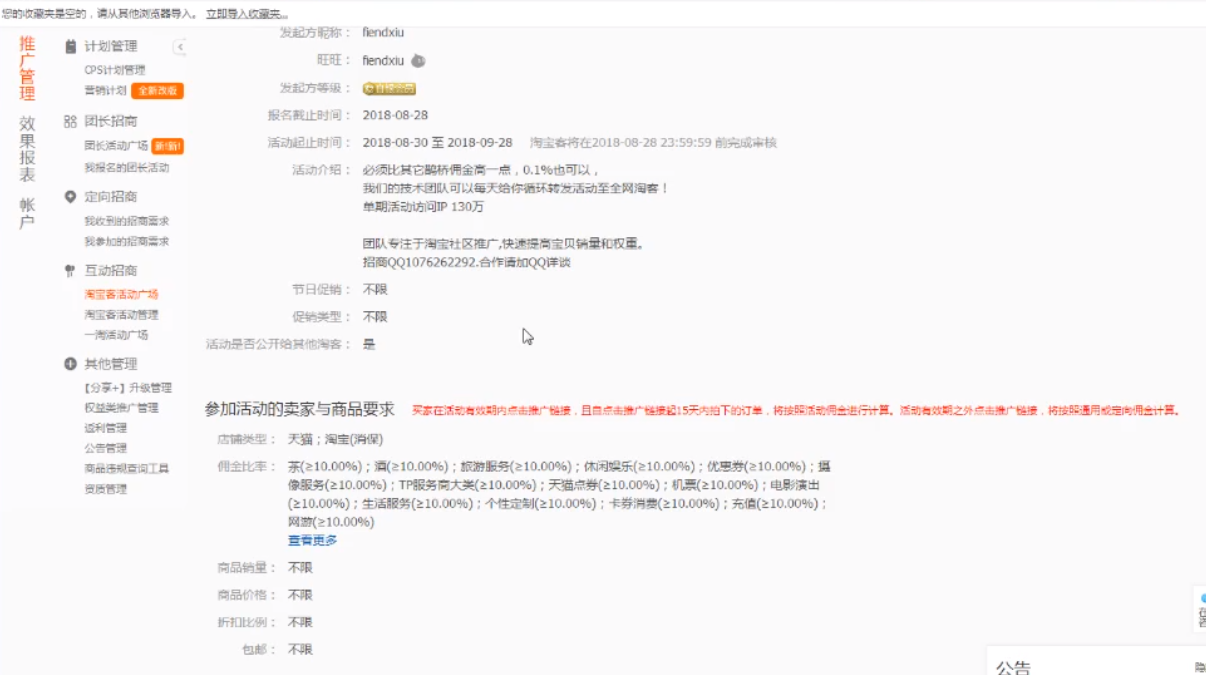This screenshot has height=675, width=1206.
Task: Open the online consultation widget at right edge
Action: [1199, 608]
